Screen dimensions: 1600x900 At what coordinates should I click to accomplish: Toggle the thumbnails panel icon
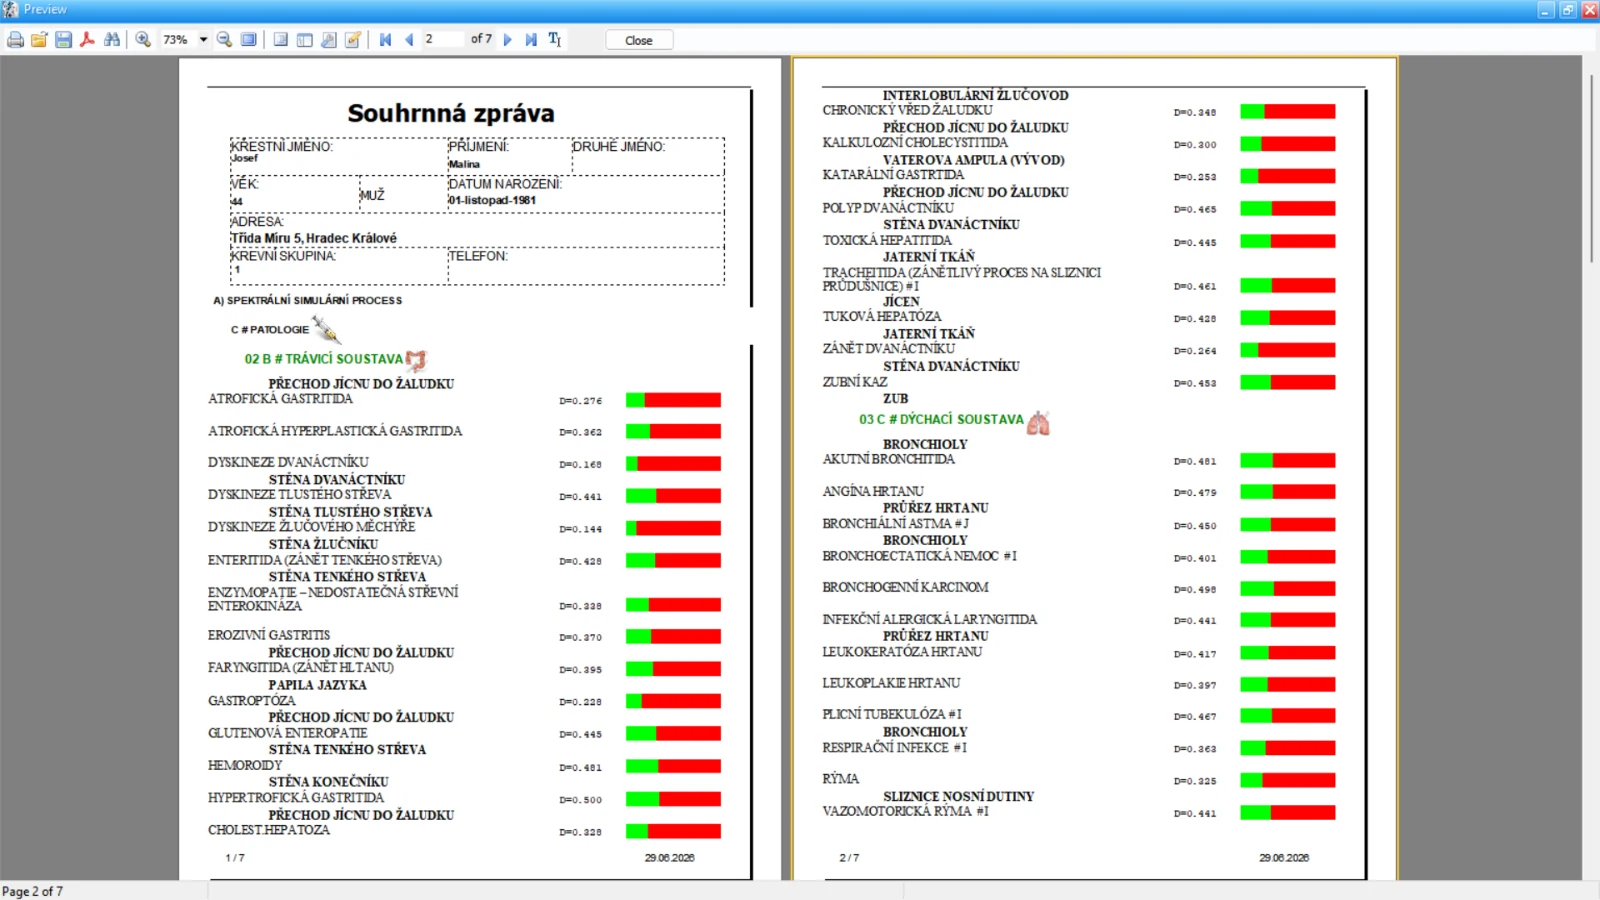(304, 40)
